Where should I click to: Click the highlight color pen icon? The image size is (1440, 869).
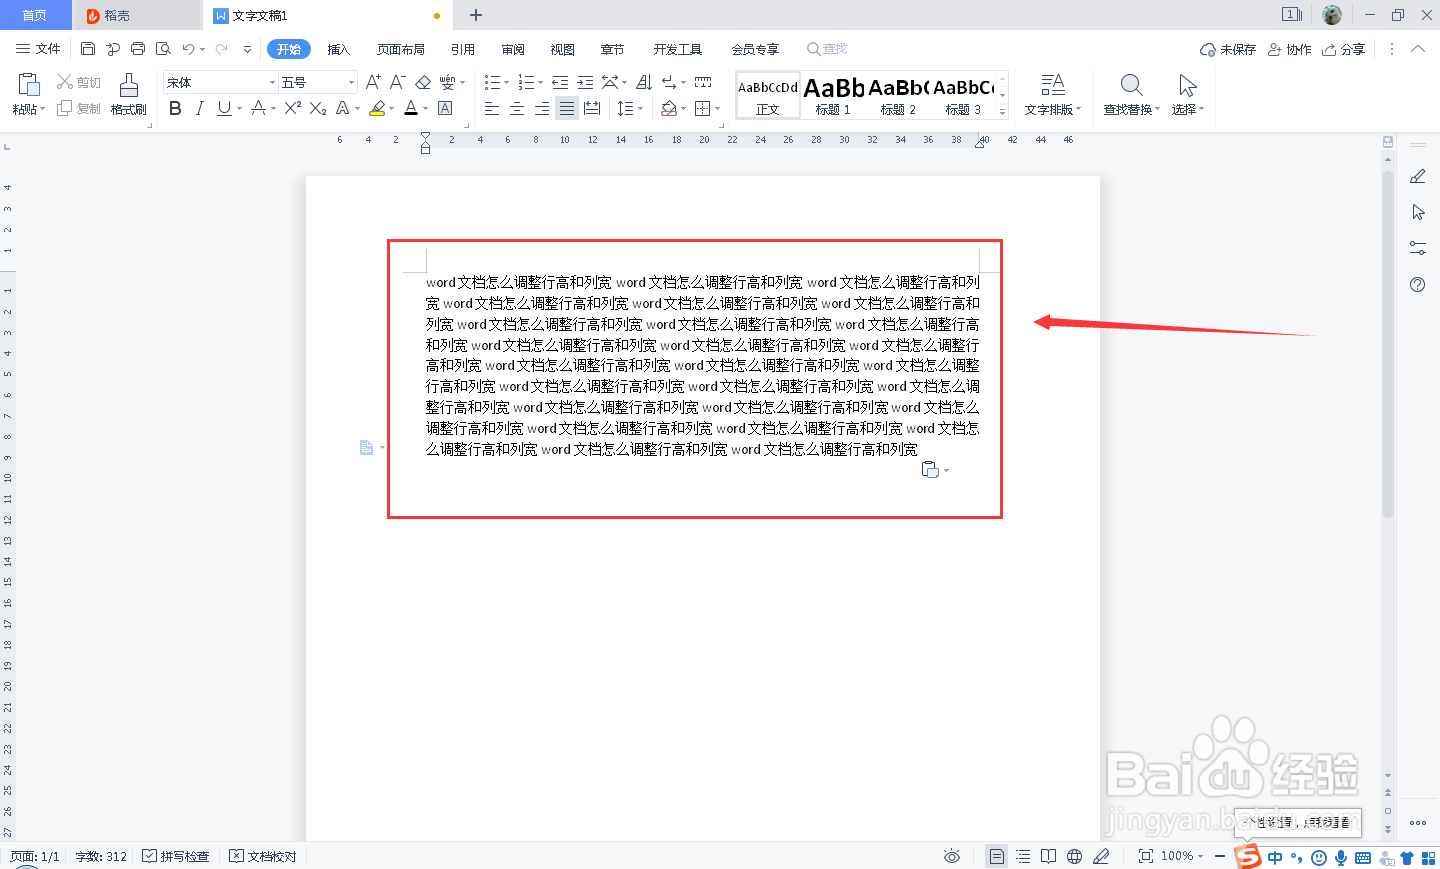379,109
